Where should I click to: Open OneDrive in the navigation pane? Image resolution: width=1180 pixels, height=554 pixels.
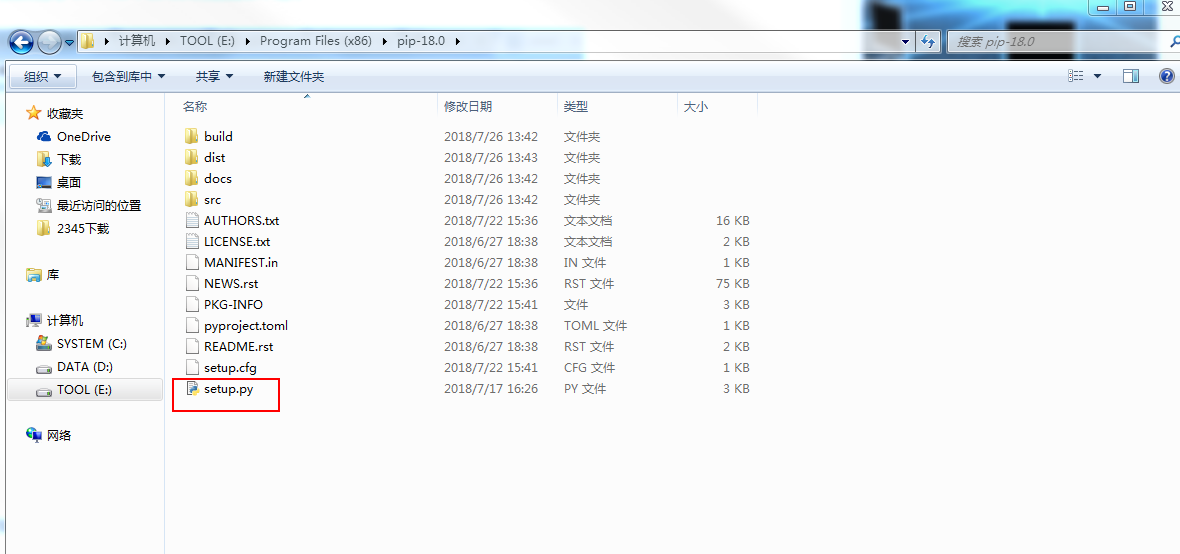[x=84, y=136]
